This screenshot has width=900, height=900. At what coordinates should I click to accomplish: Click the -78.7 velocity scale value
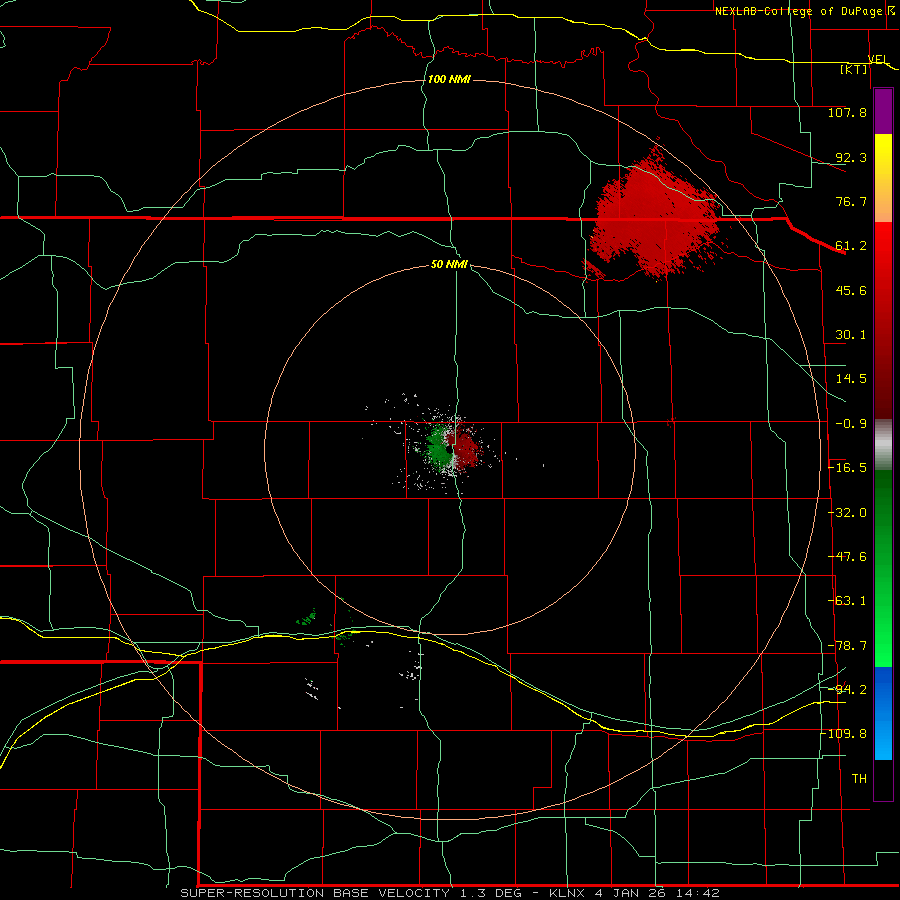(x=847, y=646)
